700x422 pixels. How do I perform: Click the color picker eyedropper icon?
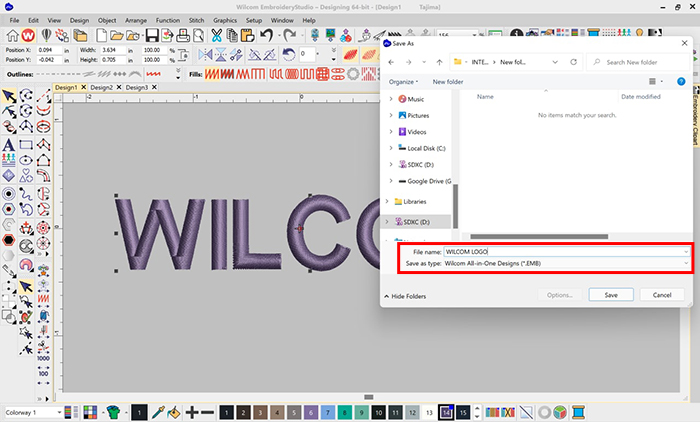click(x=158, y=412)
